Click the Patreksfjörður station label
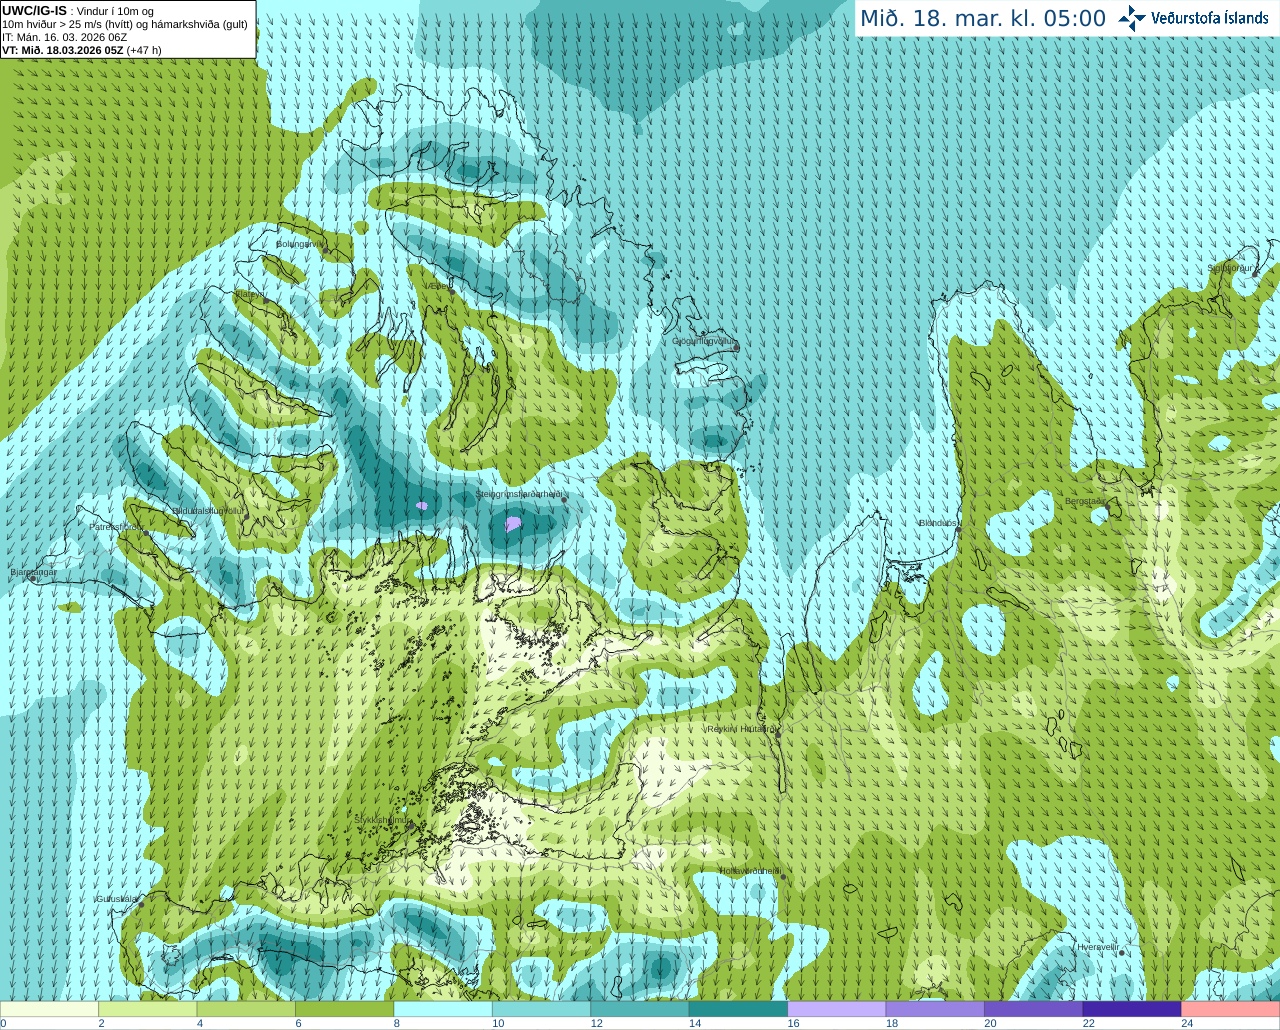 (x=116, y=526)
